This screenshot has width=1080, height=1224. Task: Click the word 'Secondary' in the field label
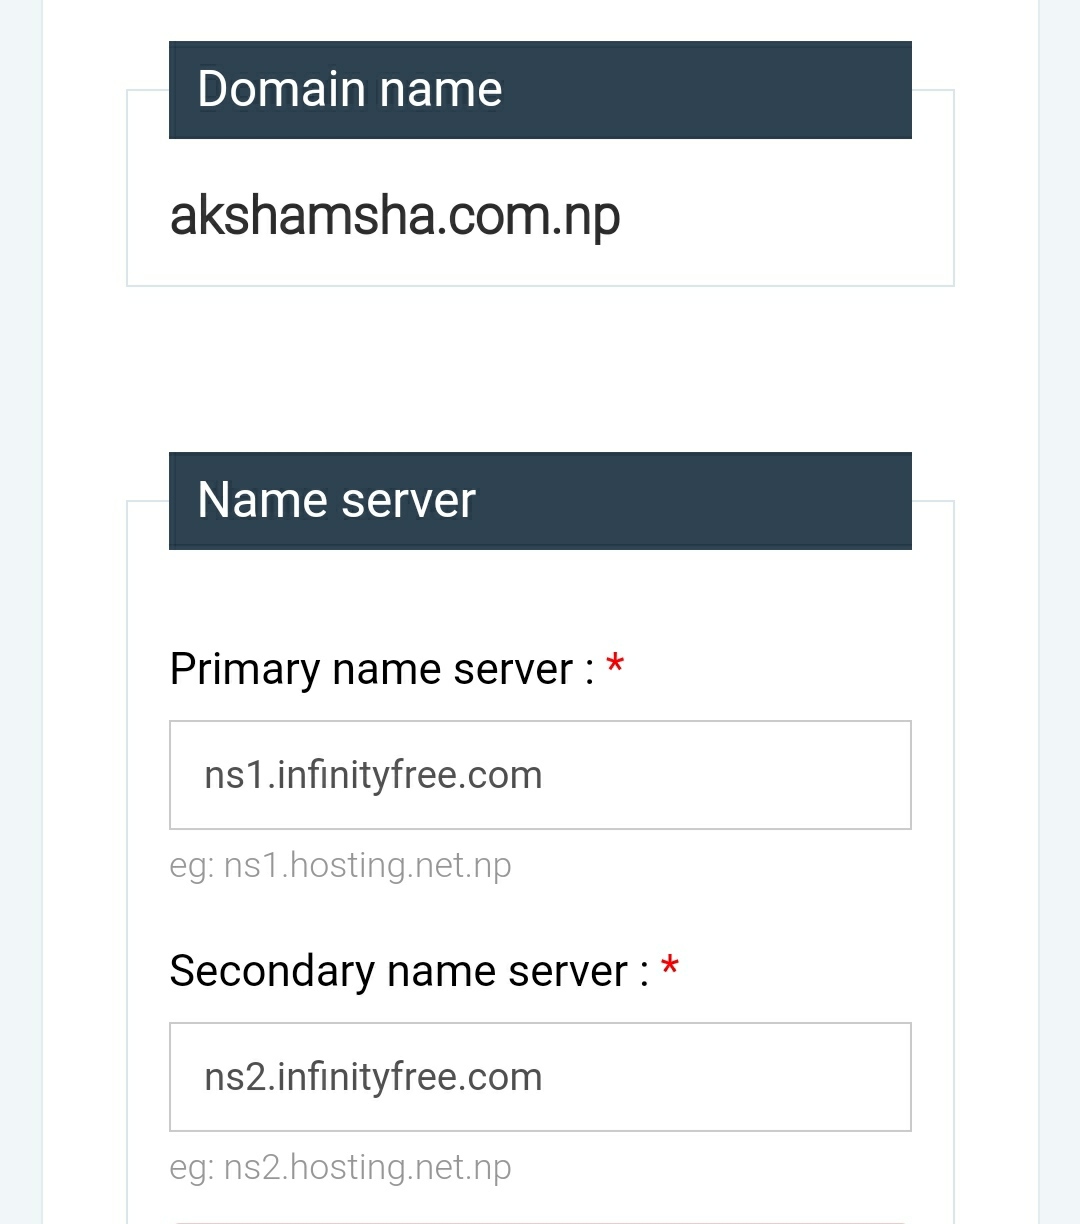(271, 971)
